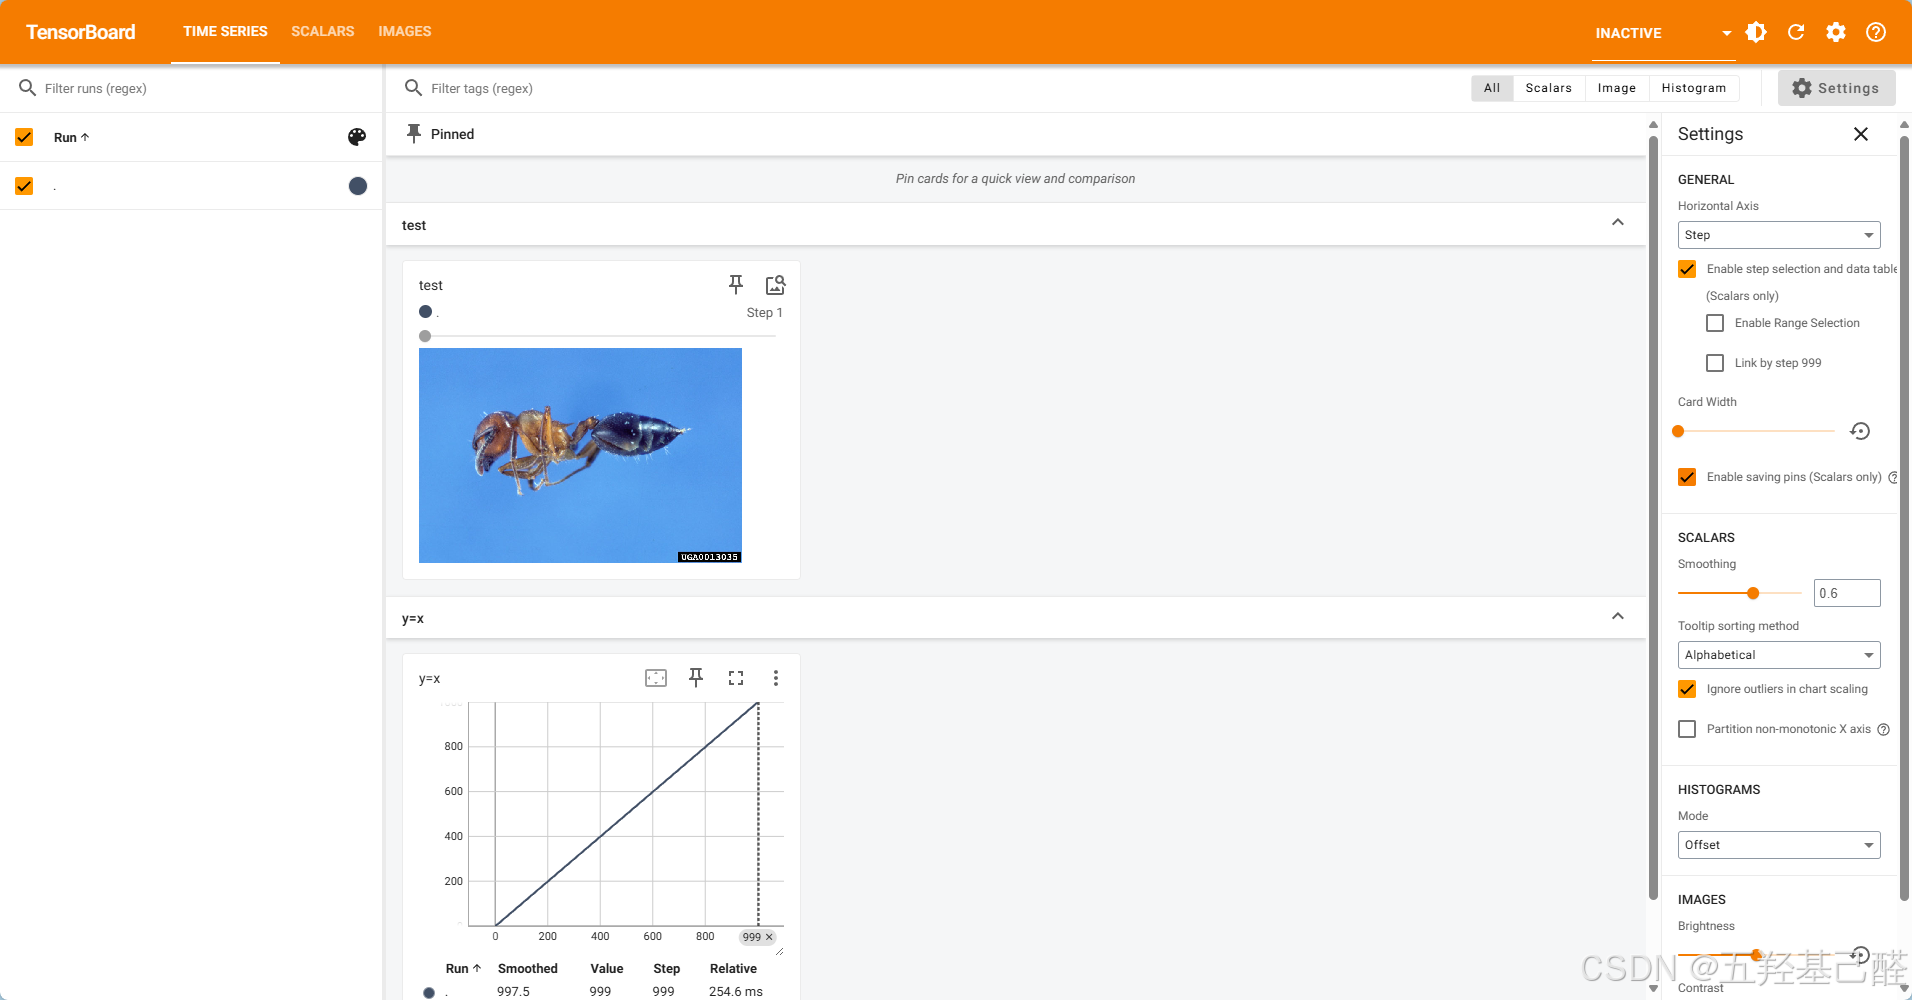The image size is (1912, 1000).
Task: Switch to TIME SERIES tab
Action: coord(225,32)
